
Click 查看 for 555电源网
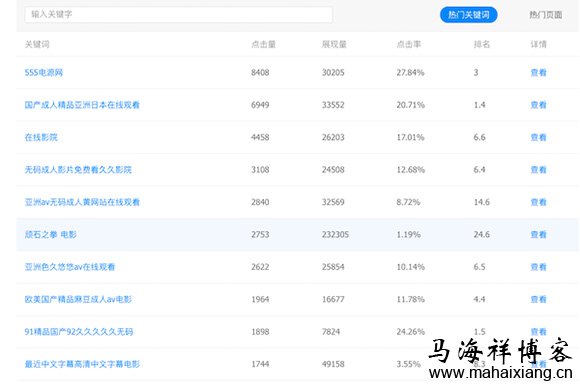pyautogui.click(x=538, y=73)
